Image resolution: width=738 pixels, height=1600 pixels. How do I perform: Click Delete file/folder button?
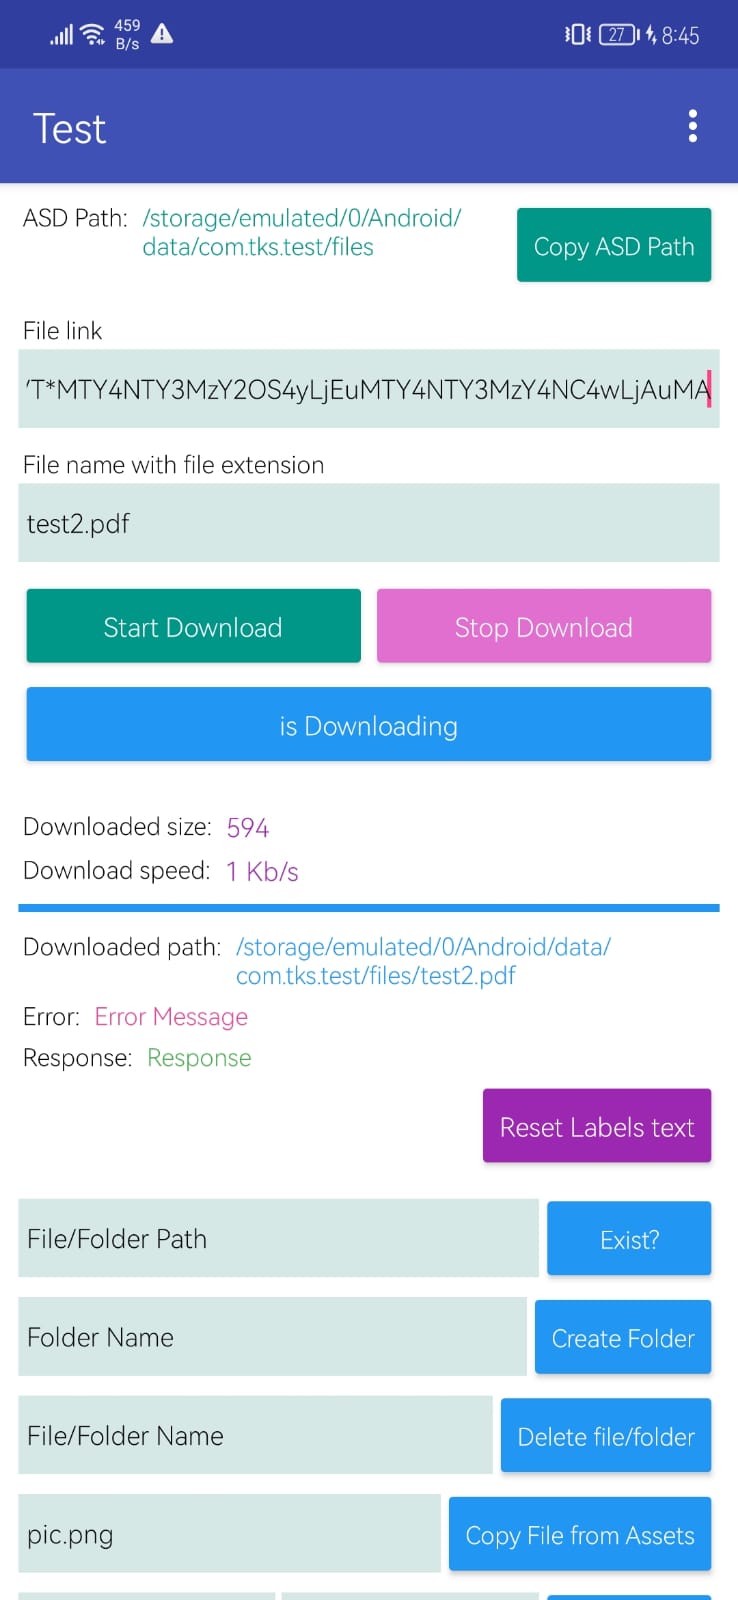[605, 1435]
